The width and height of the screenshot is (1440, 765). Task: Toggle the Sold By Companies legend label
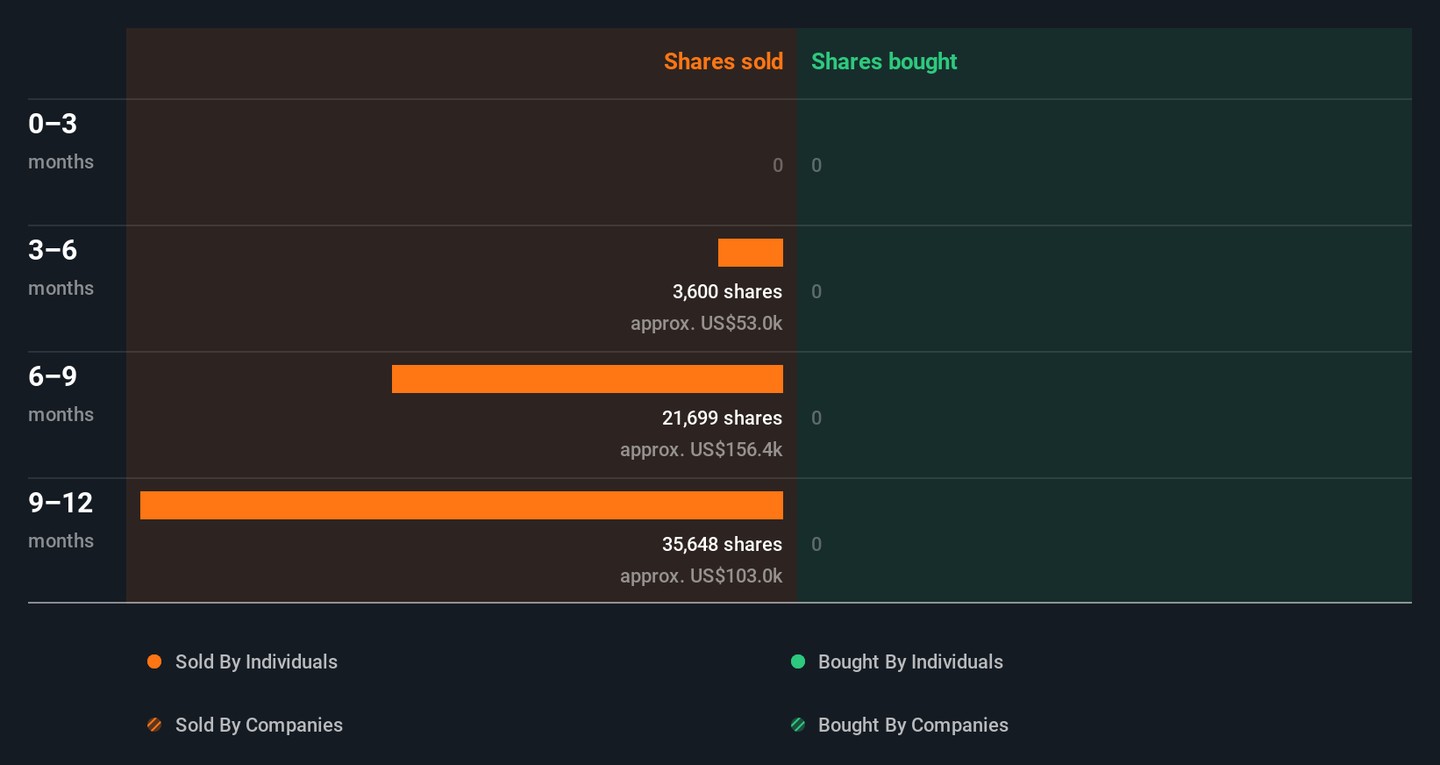click(259, 725)
